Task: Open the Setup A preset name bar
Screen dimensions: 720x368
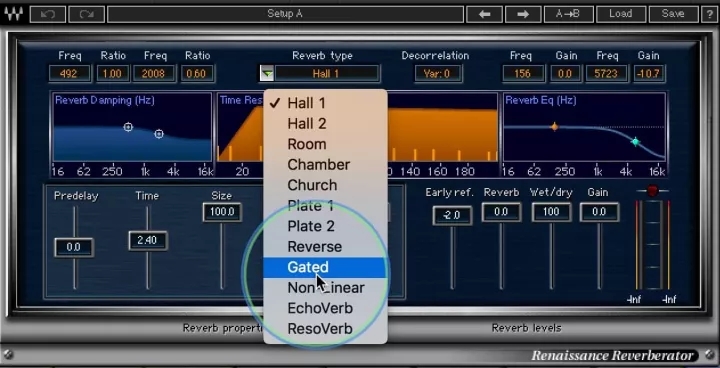Action: point(285,14)
